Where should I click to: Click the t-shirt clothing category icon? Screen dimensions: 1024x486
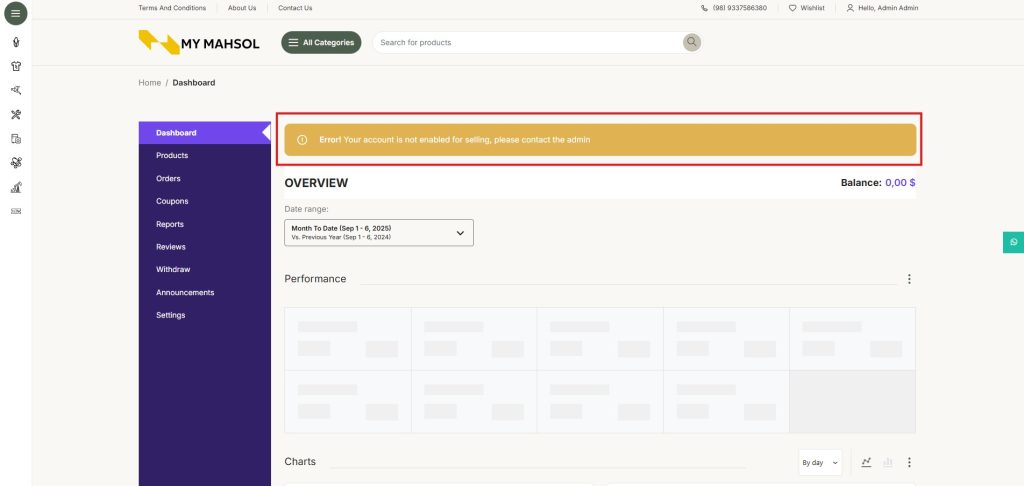[x=16, y=66]
